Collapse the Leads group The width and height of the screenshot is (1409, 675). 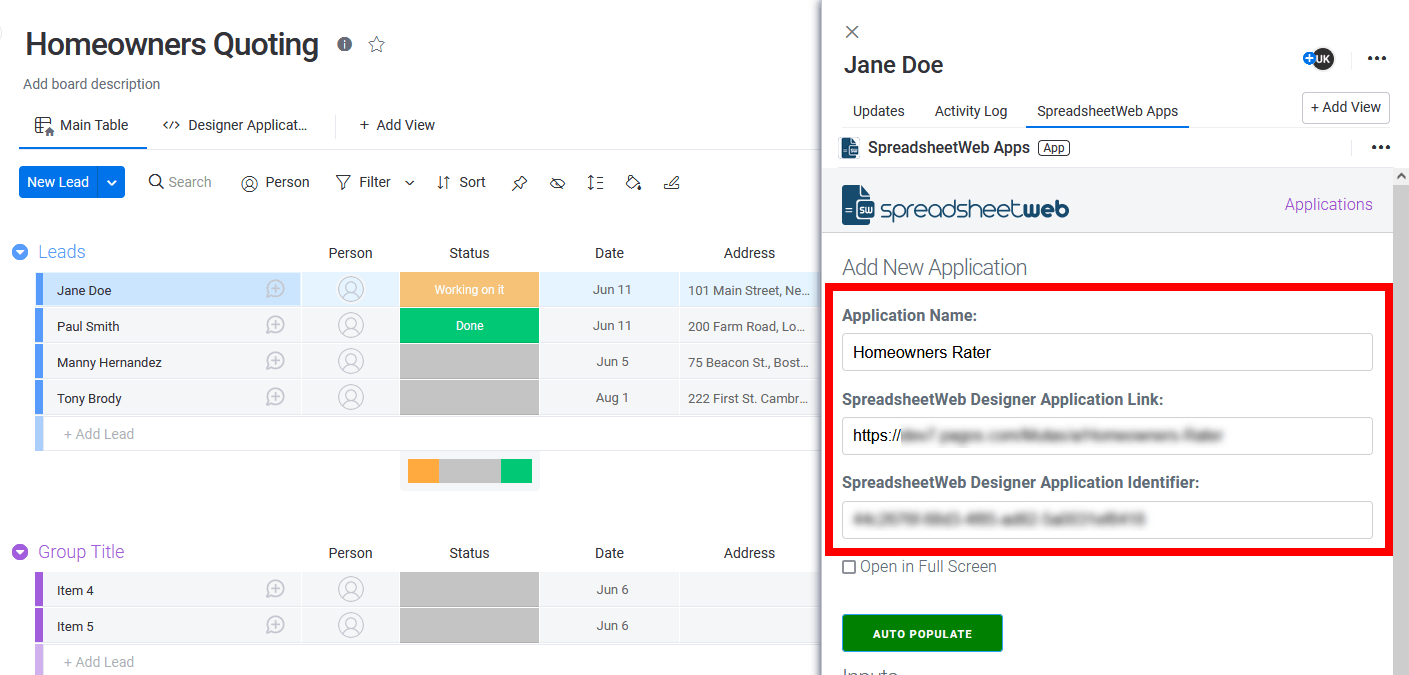point(20,251)
